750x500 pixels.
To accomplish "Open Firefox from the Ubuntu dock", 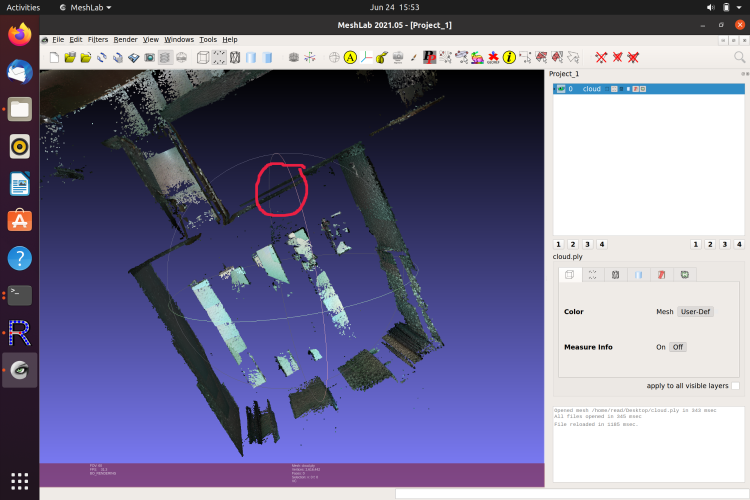I will (x=20, y=35).
